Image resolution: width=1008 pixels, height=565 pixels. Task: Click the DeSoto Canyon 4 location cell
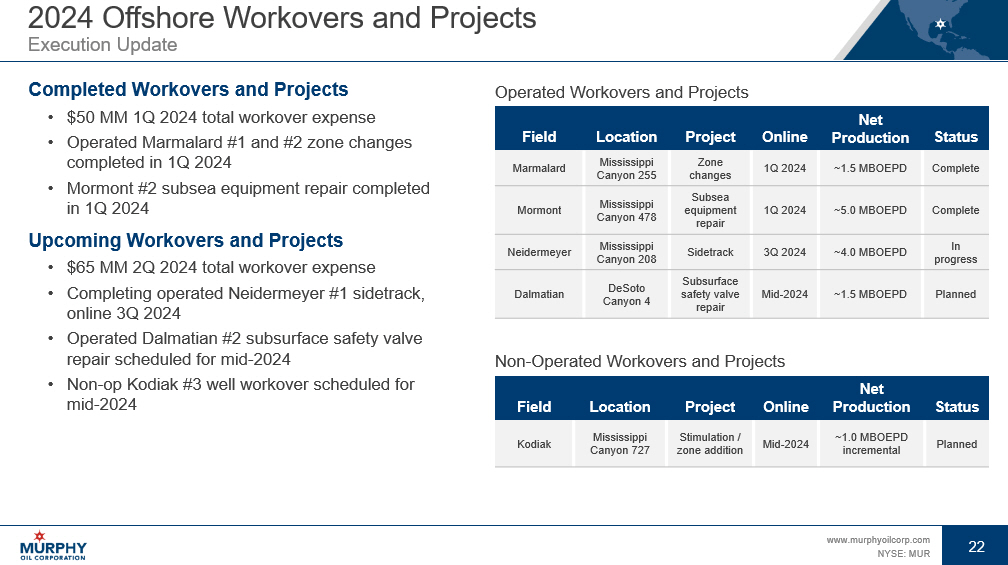point(626,294)
